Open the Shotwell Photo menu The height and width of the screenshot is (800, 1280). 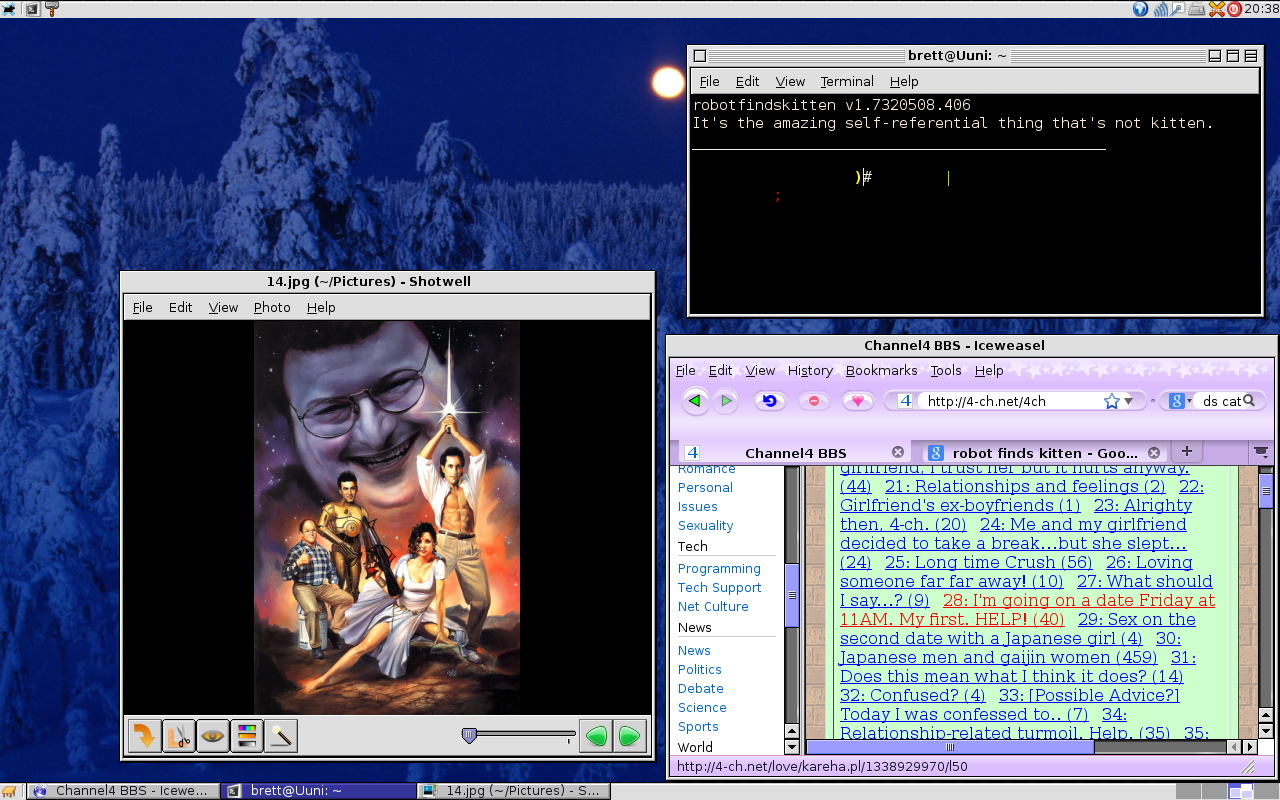click(x=272, y=307)
